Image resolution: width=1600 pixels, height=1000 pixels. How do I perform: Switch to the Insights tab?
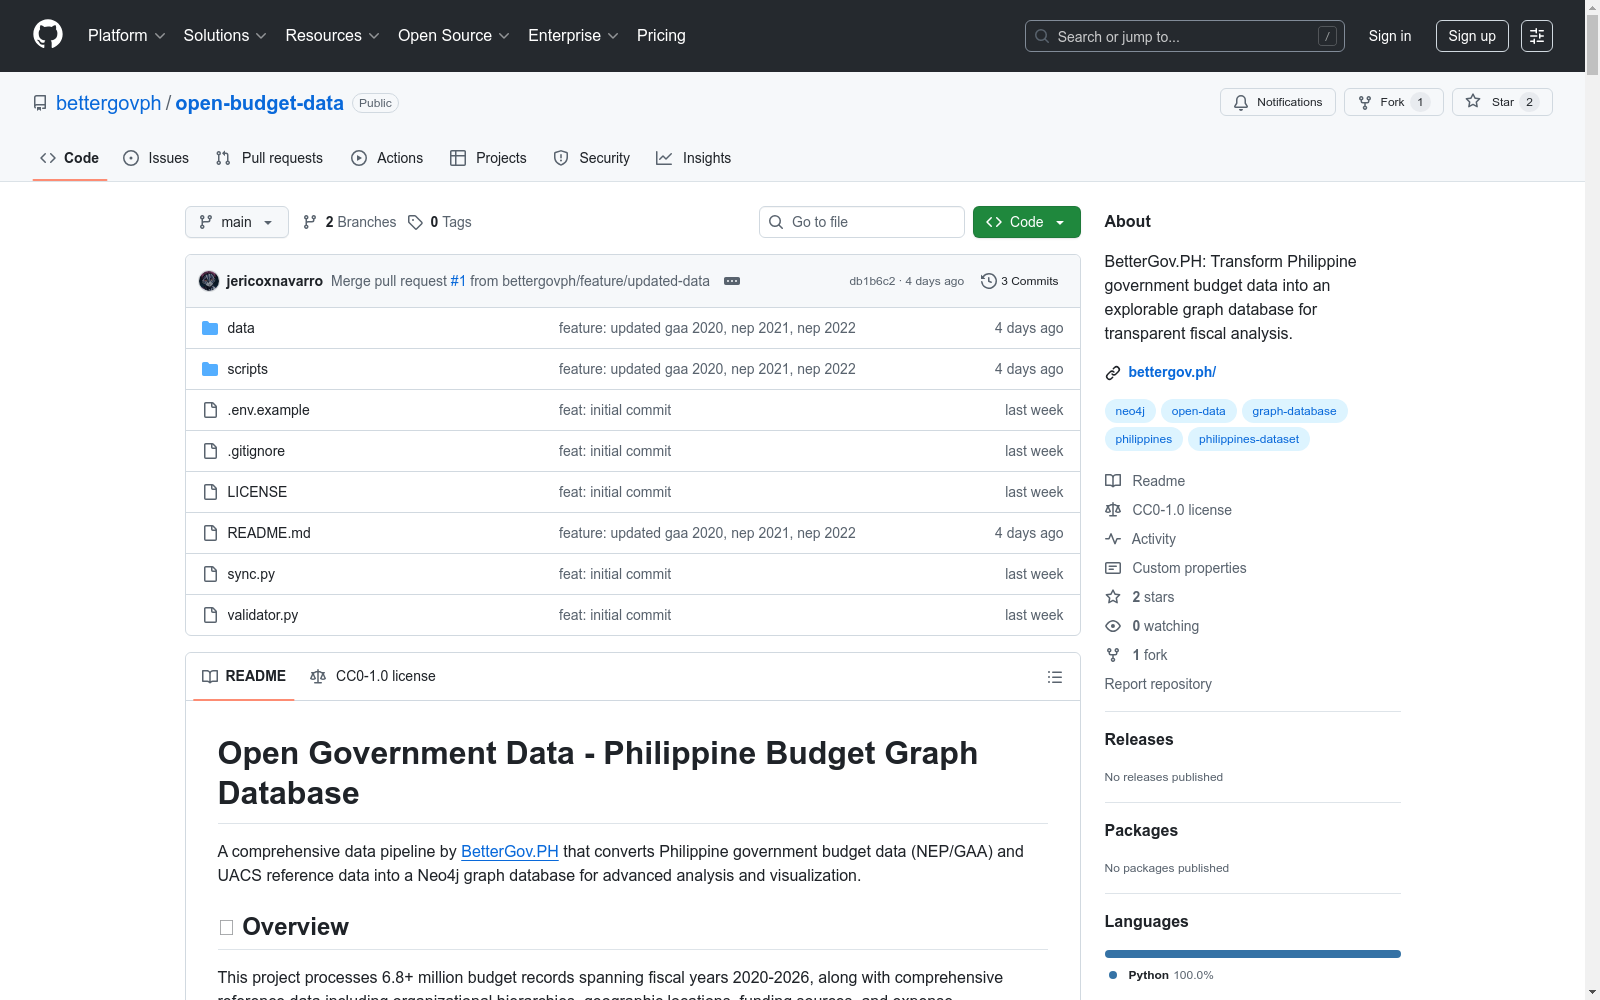(693, 158)
